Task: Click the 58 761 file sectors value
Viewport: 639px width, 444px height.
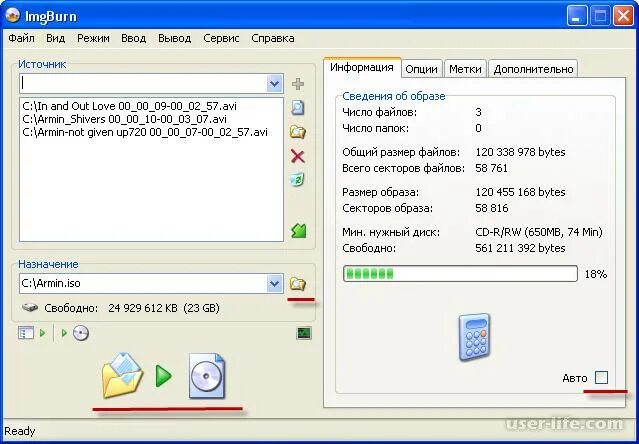Action: tap(491, 168)
